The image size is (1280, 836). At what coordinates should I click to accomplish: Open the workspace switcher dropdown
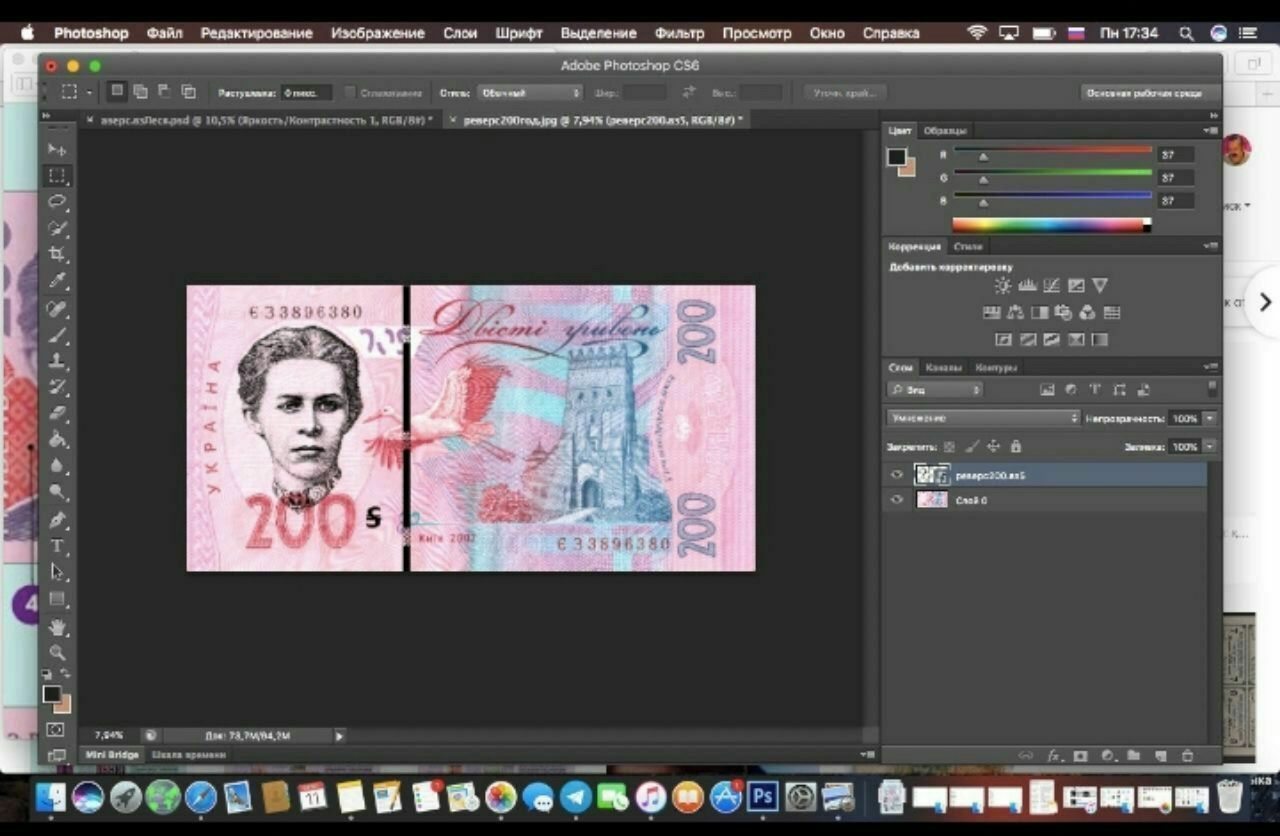(1150, 93)
